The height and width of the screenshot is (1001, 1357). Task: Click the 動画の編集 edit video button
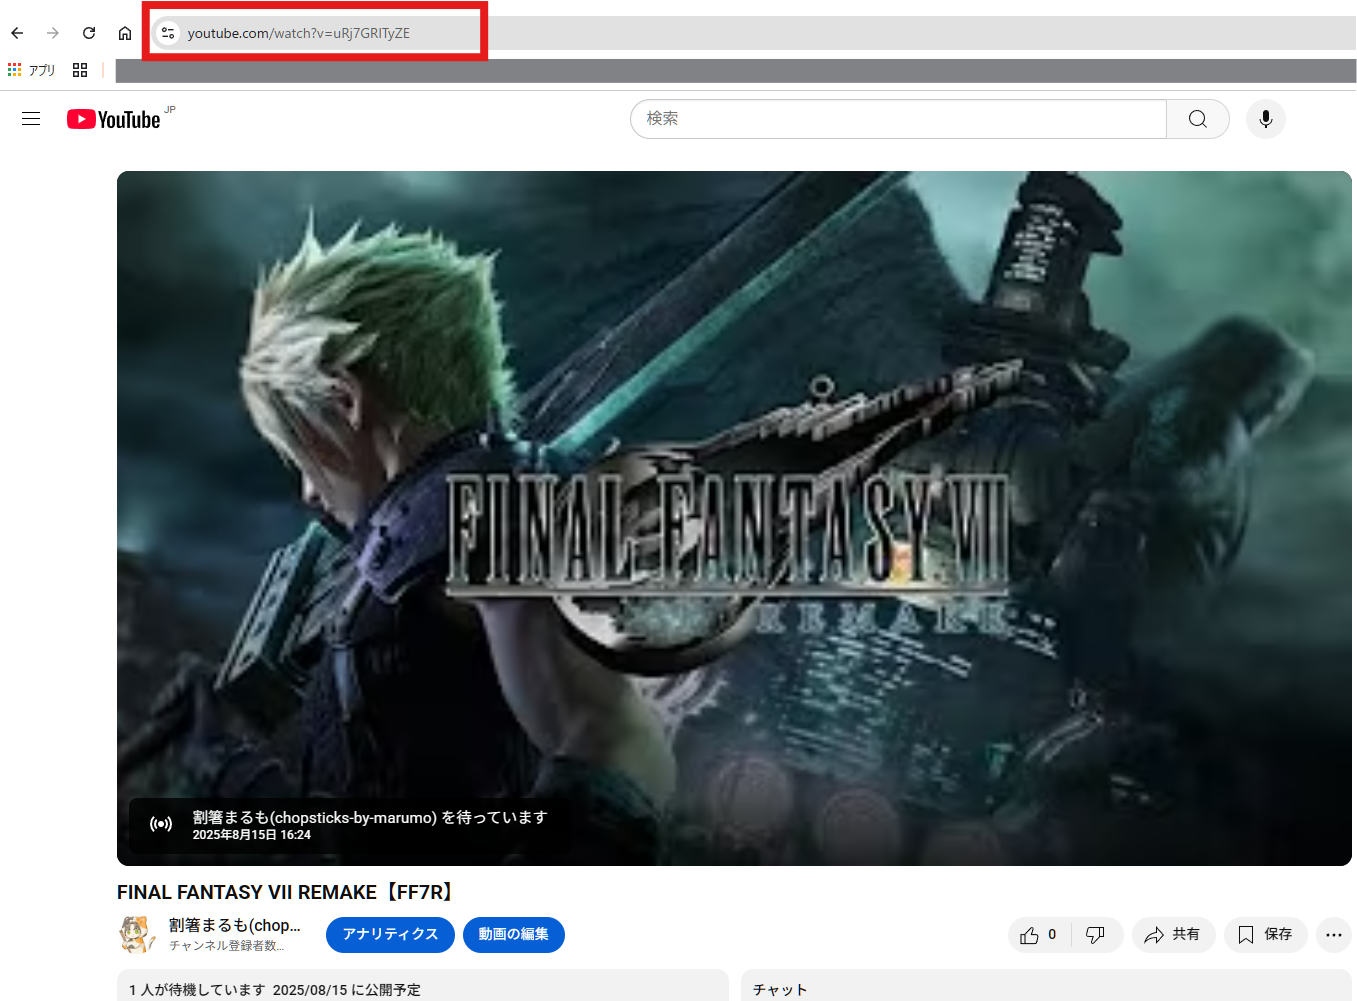click(x=513, y=934)
